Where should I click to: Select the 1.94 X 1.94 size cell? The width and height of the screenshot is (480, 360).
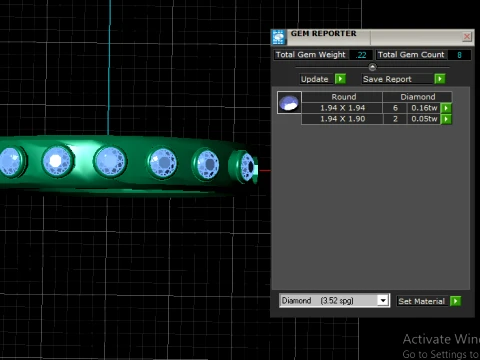342,108
